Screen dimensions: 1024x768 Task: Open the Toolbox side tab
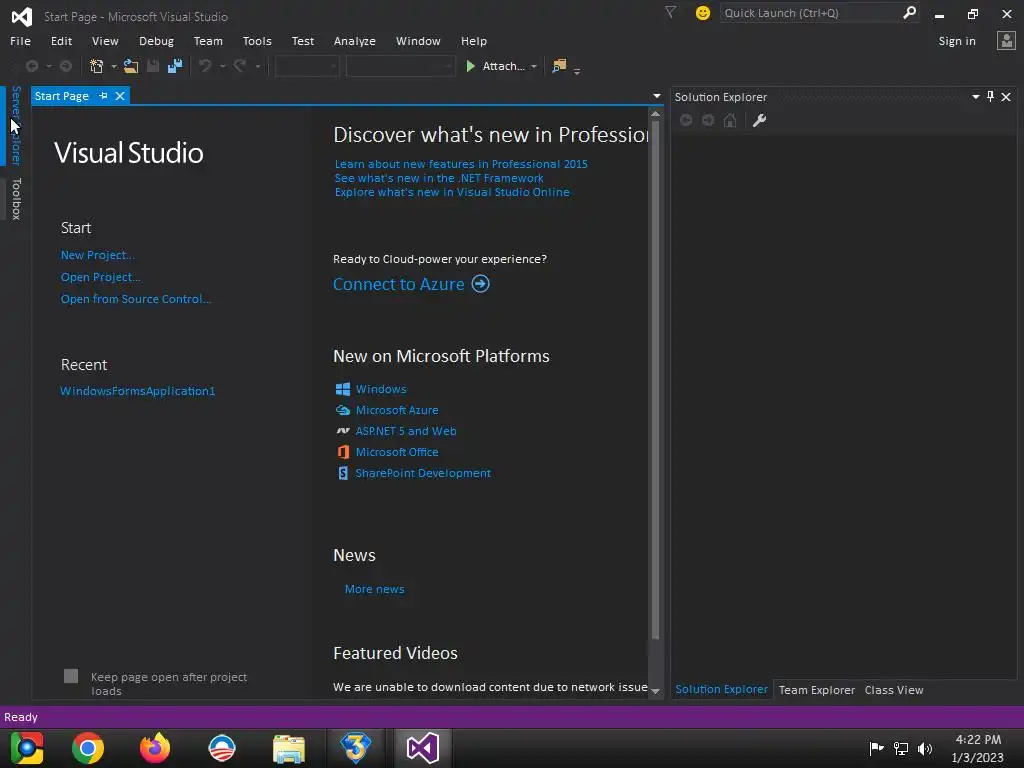[x=16, y=199]
